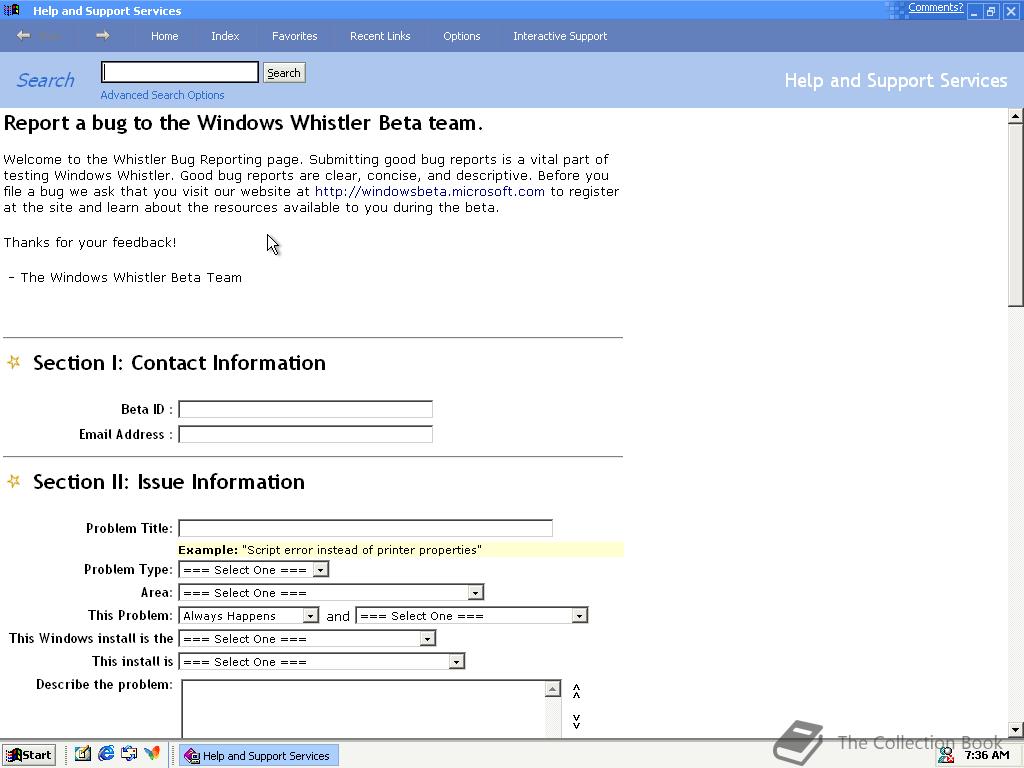This screenshot has width=1024, height=768.
Task: Click the Section I: Contact Information heading
Action: pos(180,362)
